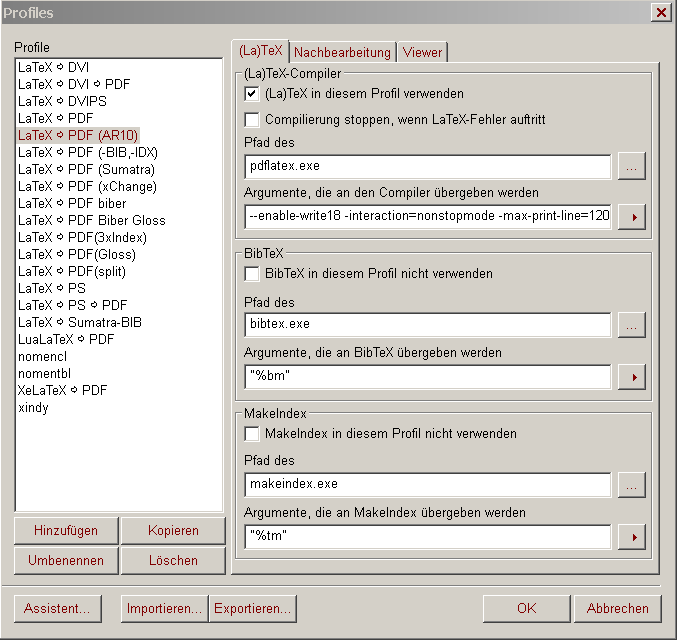Browse for the bibtex.exe path
Viewport: 677px width, 640px height.
632,325
